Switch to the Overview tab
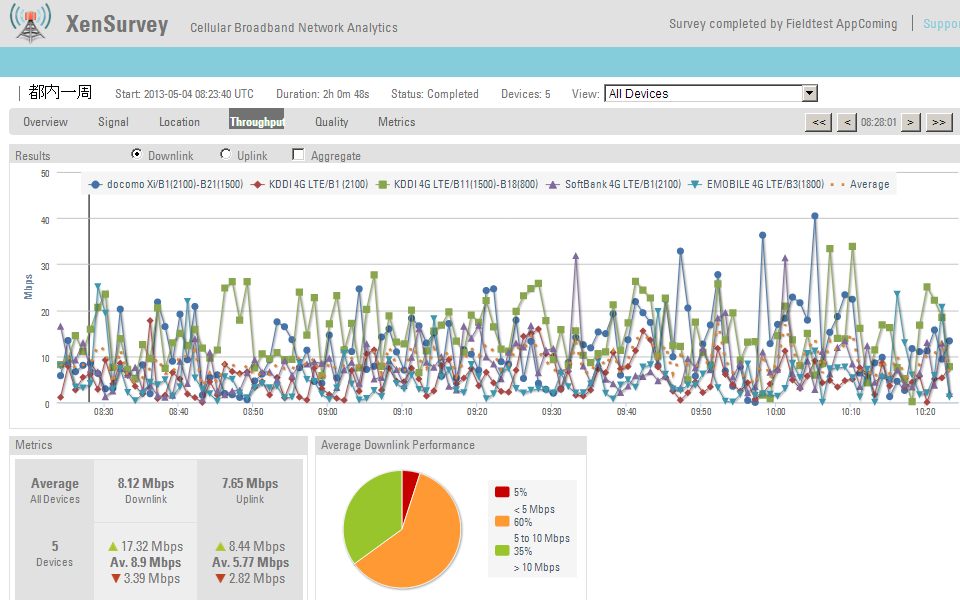This screenshot has height=600, width=960. [45, 122]
